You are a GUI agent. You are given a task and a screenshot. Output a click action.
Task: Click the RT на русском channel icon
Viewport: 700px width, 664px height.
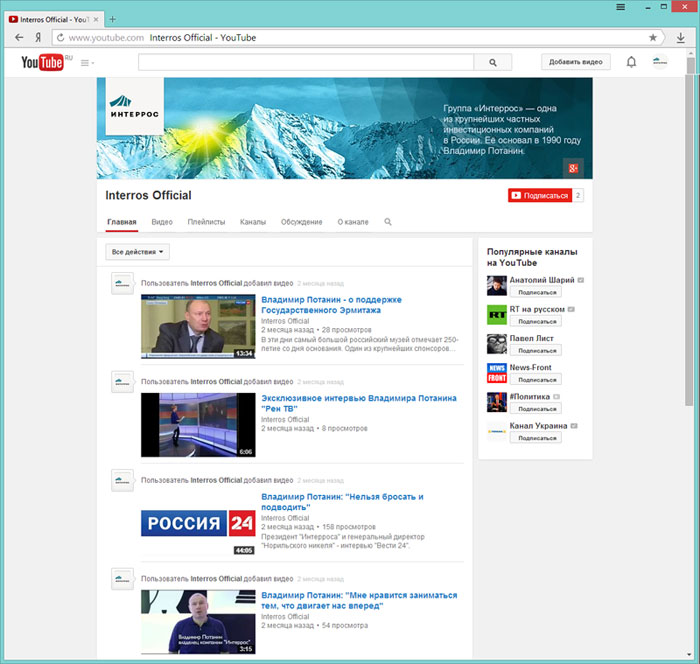click(x=496, y=315)
